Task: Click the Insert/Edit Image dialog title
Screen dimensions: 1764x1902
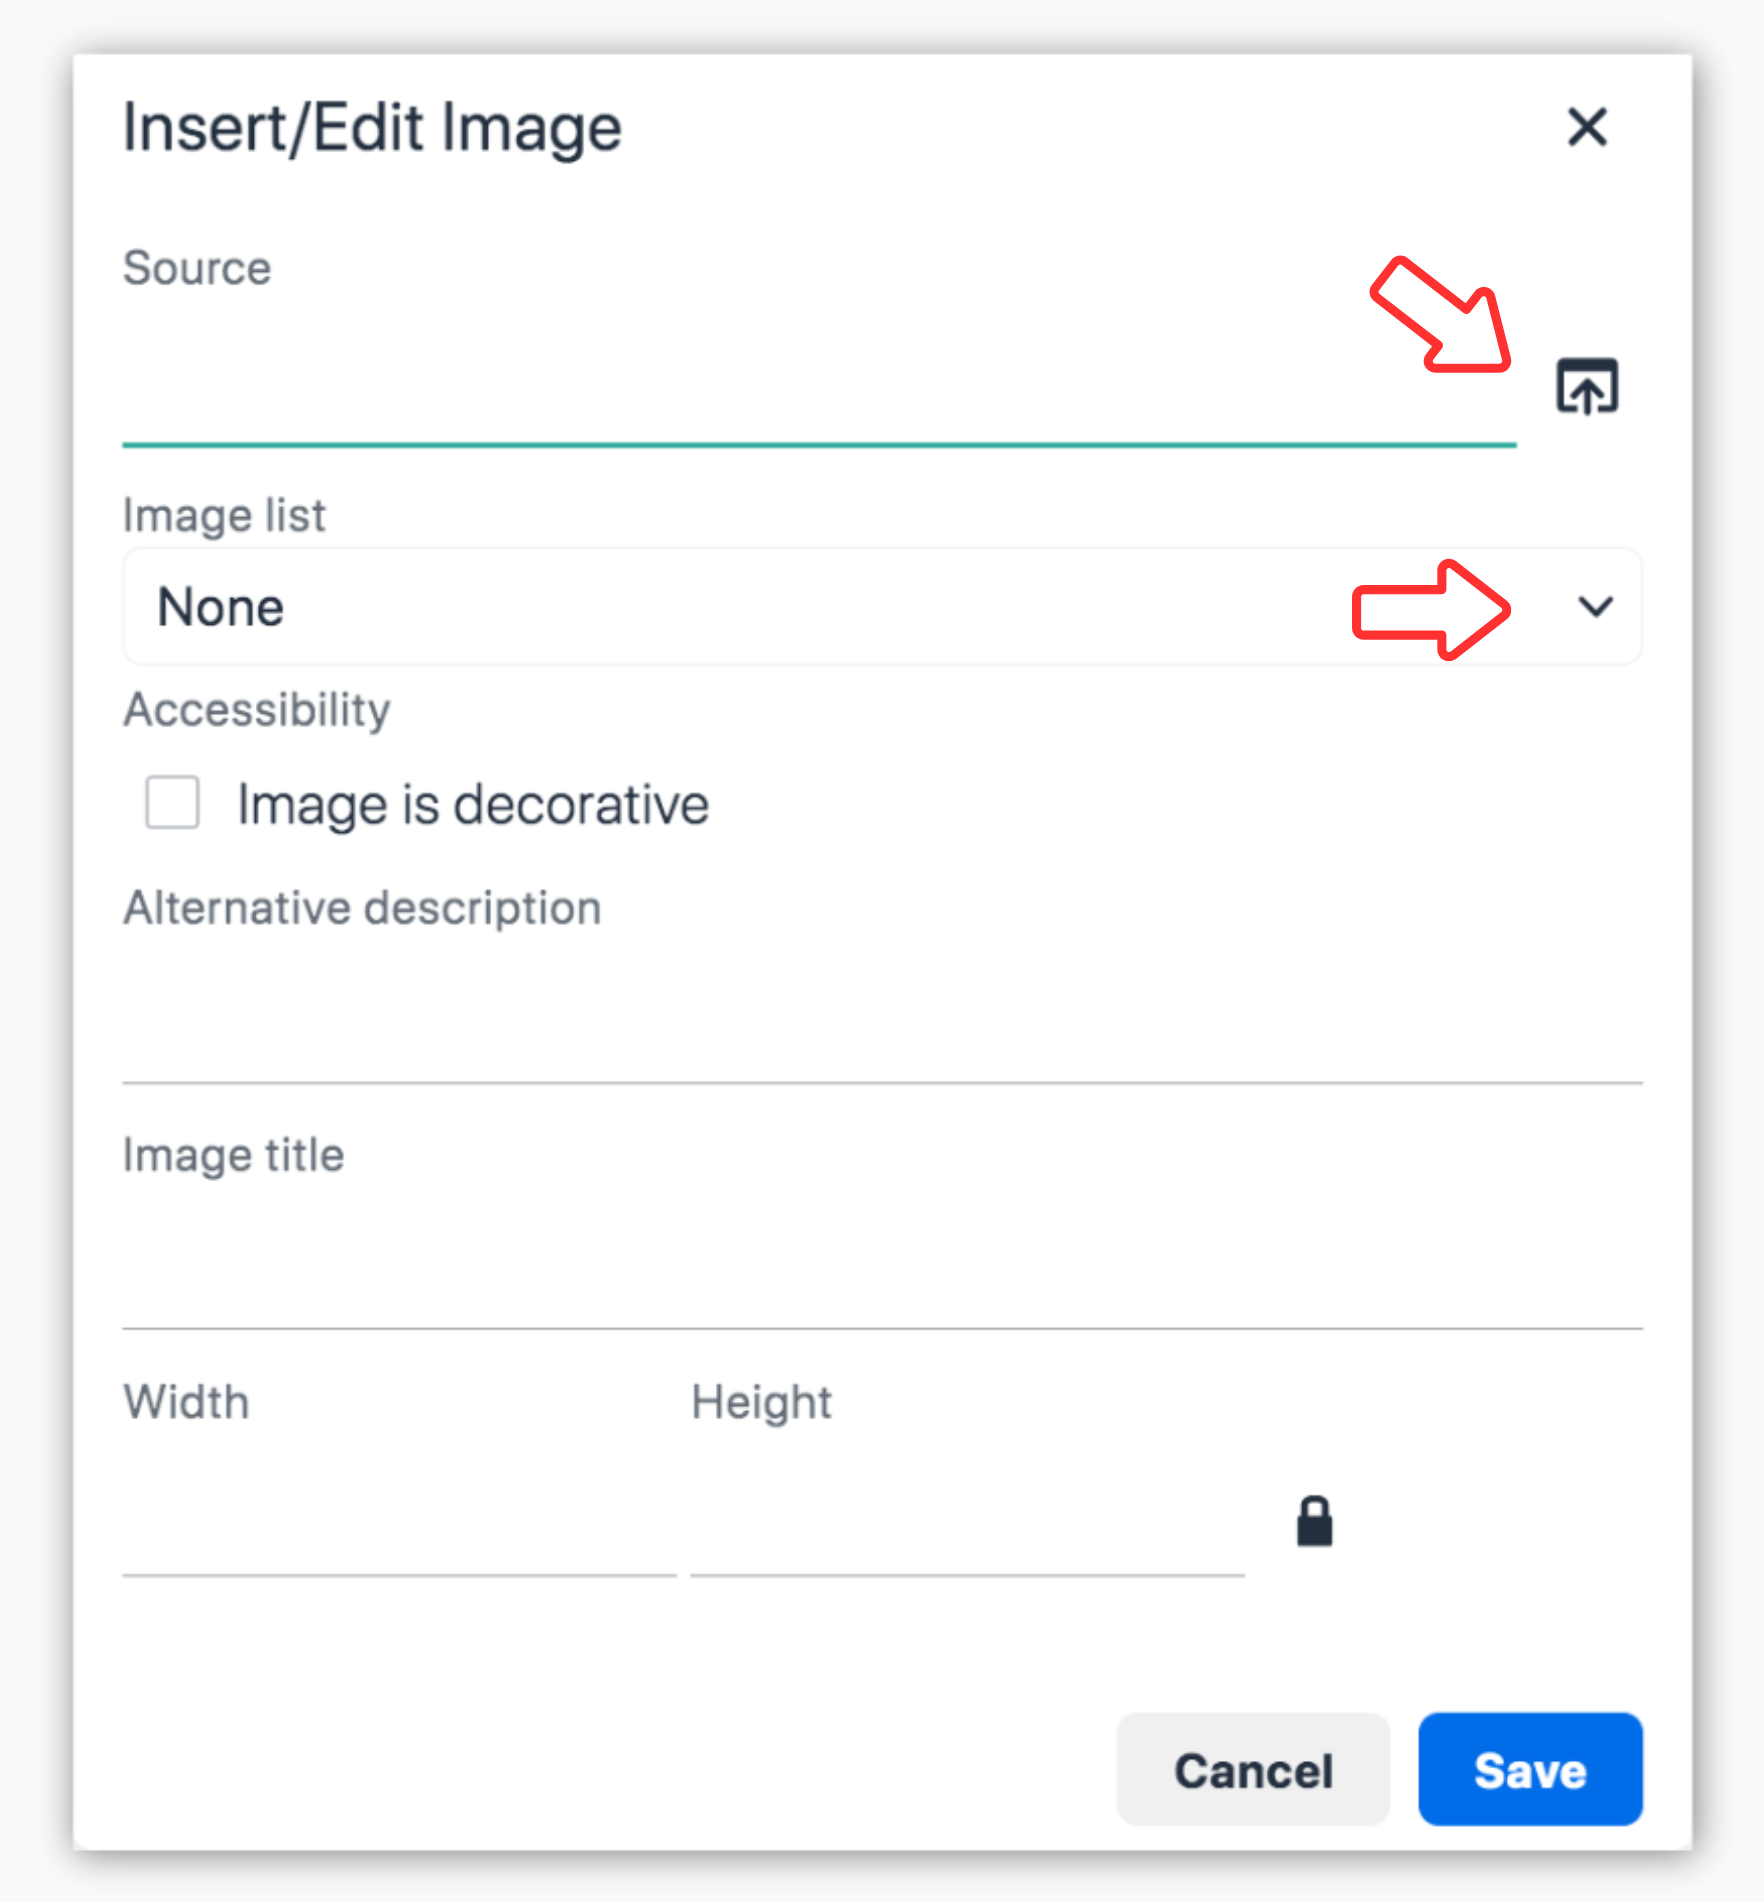Action: (372, 128)
